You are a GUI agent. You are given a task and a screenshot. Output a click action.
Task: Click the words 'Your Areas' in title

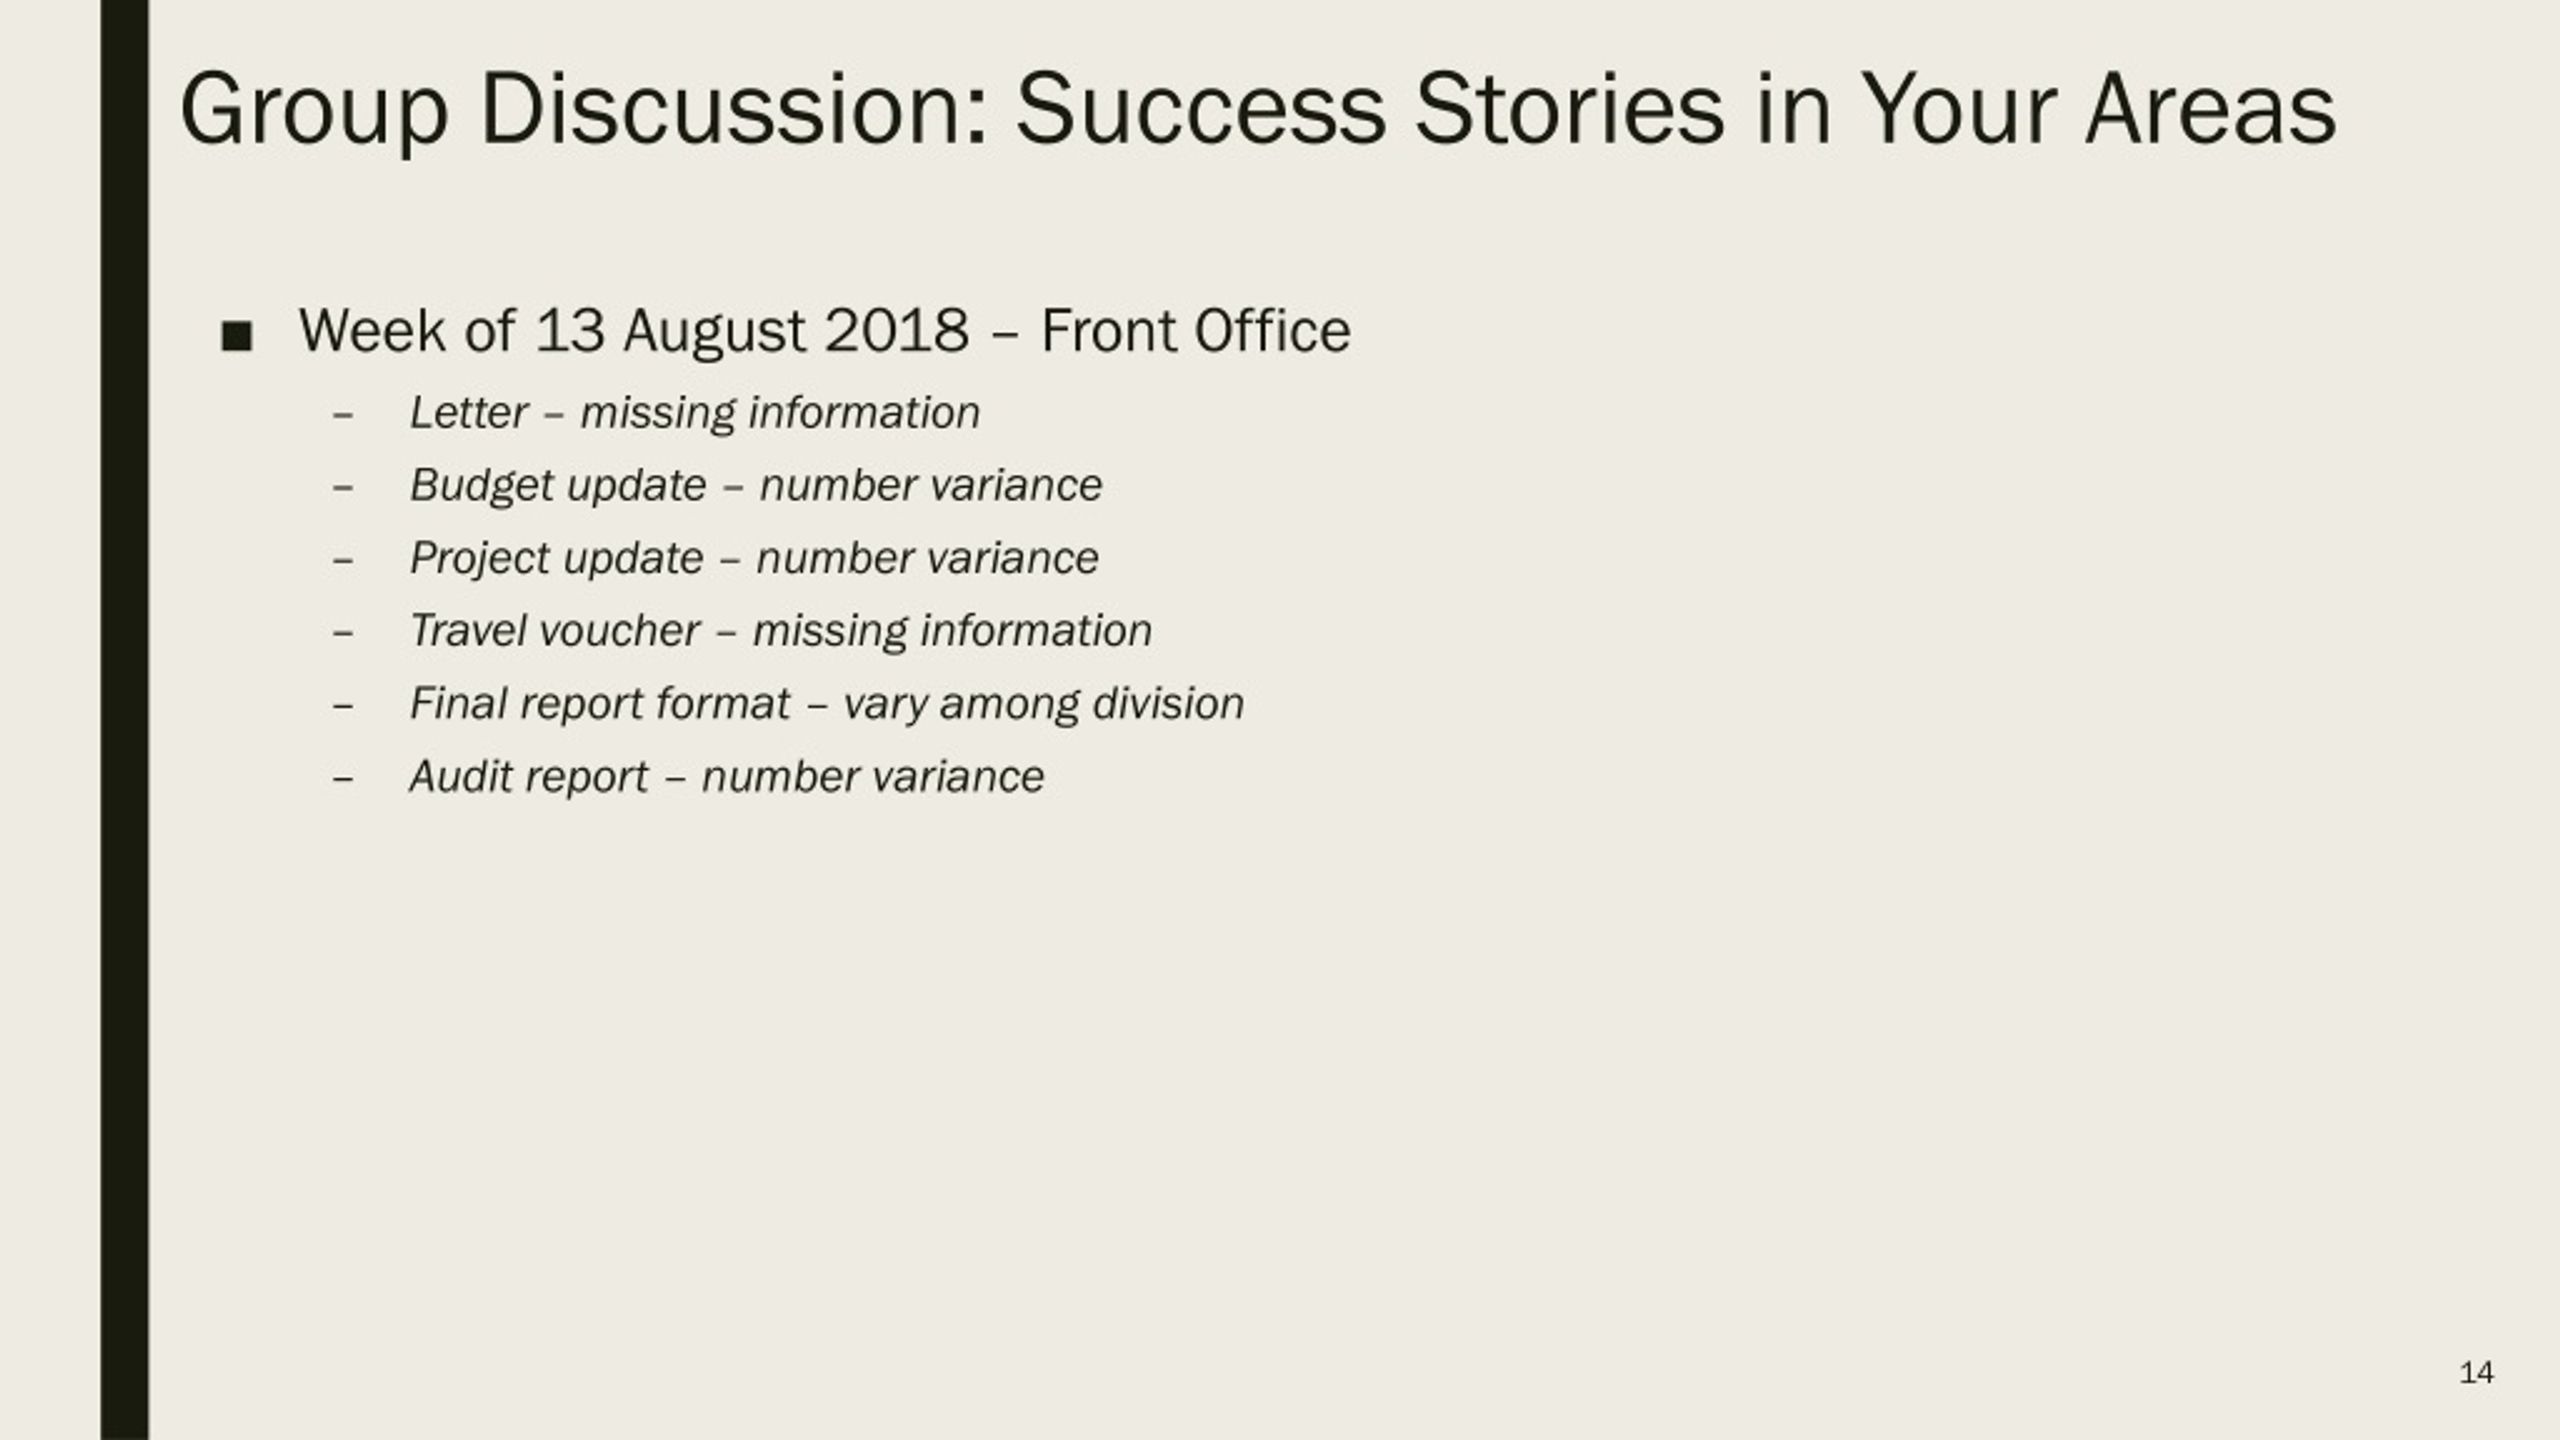2098,109
